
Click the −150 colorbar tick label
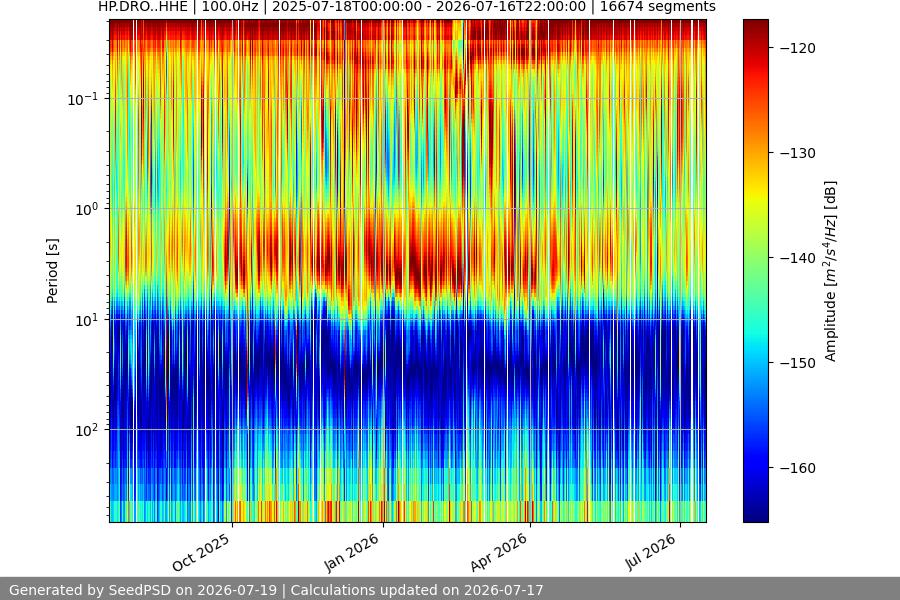(798, 363)
